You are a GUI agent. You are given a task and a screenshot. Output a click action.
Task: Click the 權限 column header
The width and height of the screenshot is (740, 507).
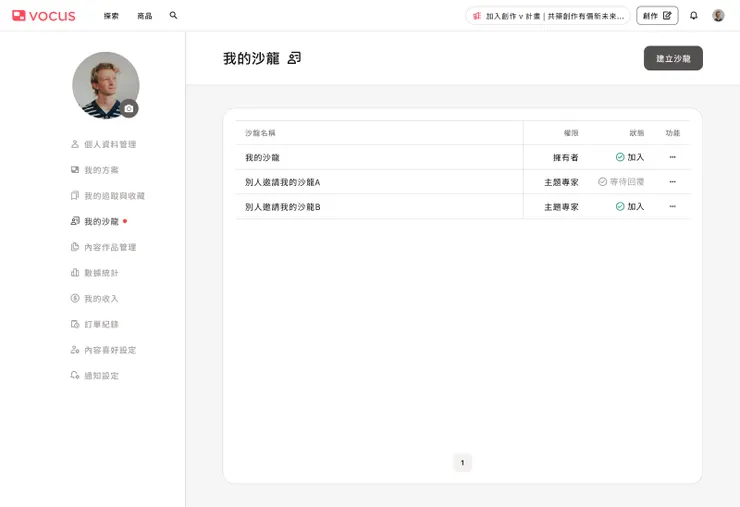[571, 133]
